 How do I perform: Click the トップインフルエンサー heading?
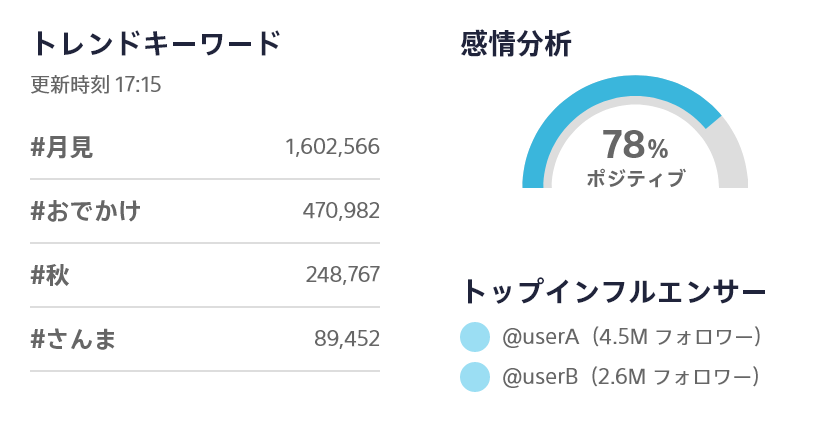(x=613, y=291)
